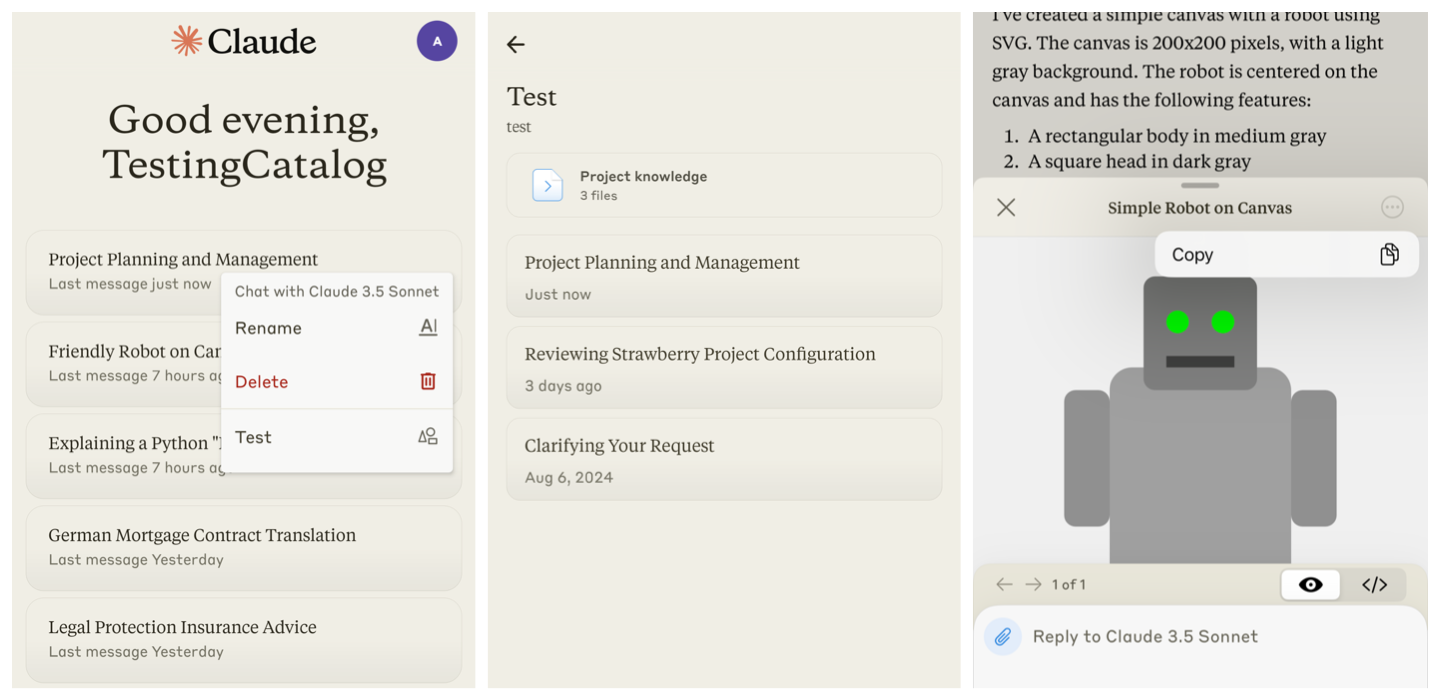
Task: Click the red Delete trash icon
Action: tap(428, 381)
